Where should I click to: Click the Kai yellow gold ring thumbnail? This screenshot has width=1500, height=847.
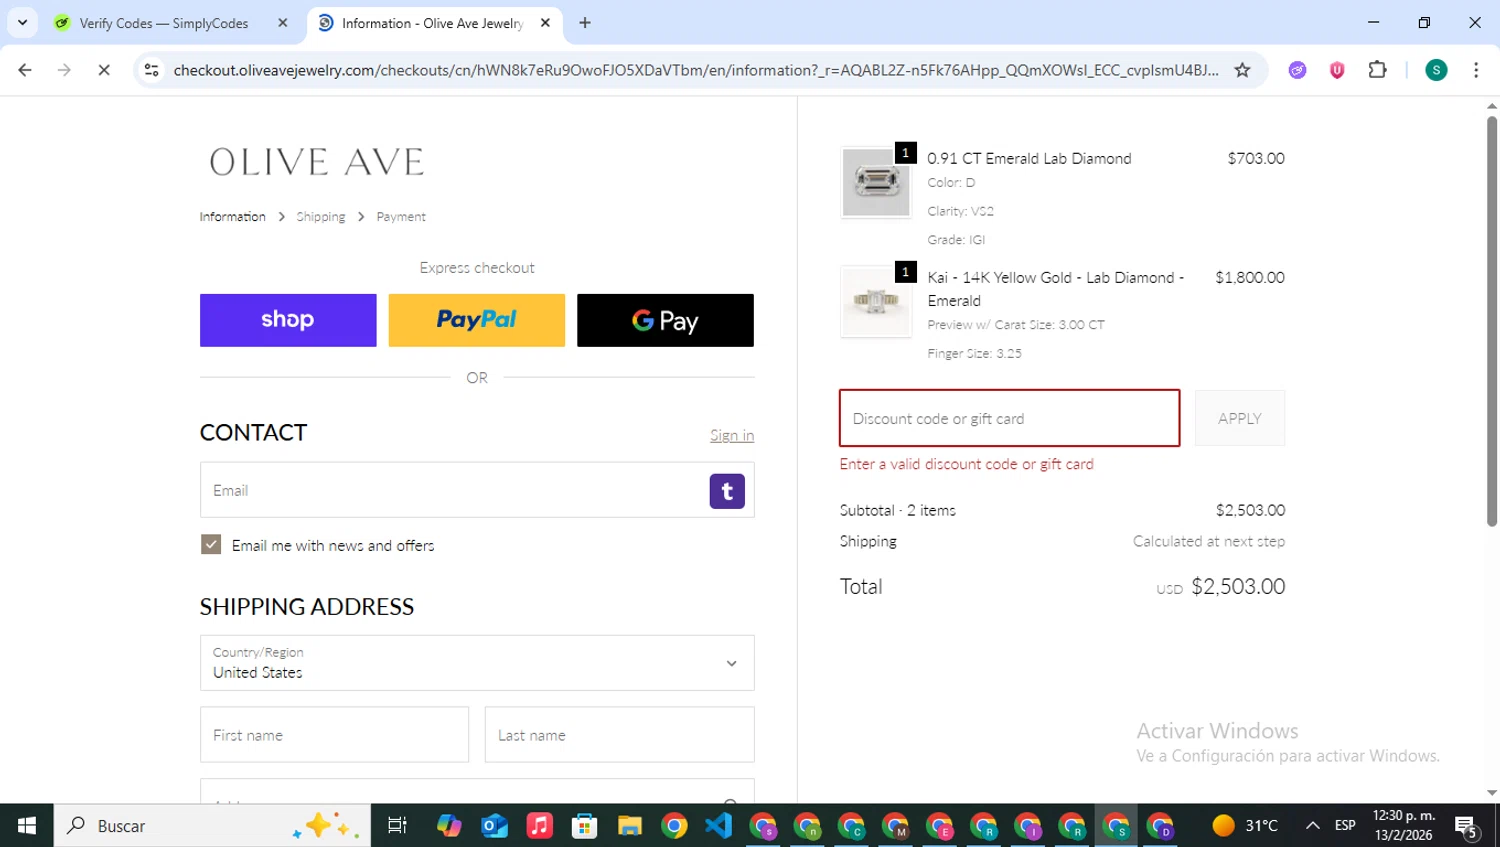pos(876,301)
